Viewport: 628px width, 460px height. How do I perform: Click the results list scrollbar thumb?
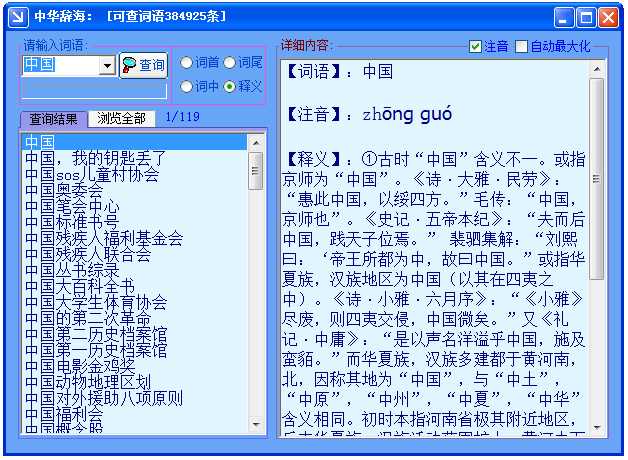click(256, 171)
